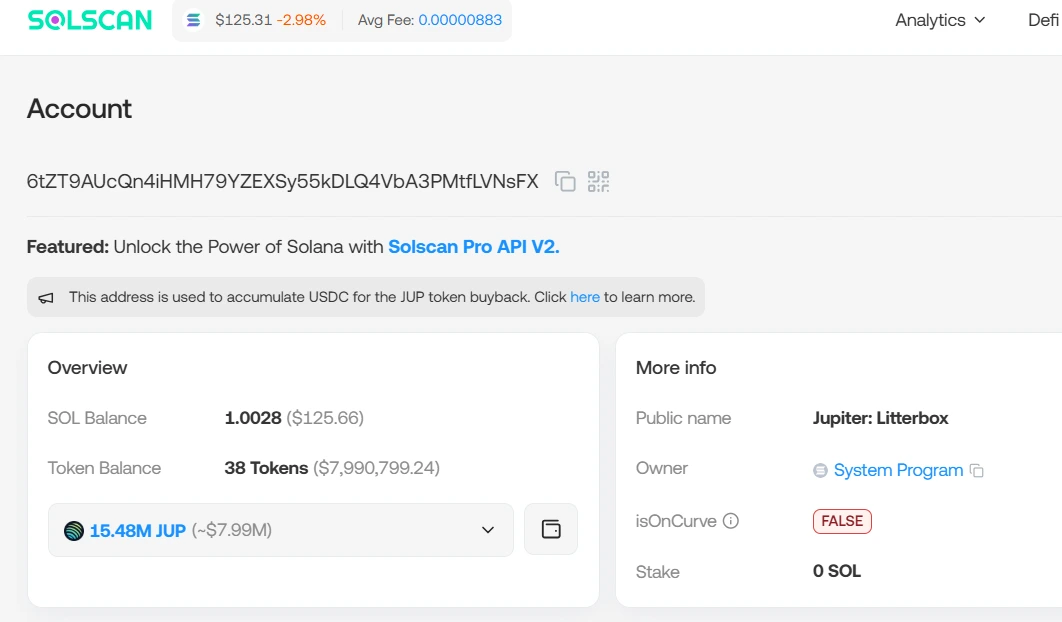Click the account address text
The width and height of the screenshot is (1062, 622).
[x=282, y=182]
